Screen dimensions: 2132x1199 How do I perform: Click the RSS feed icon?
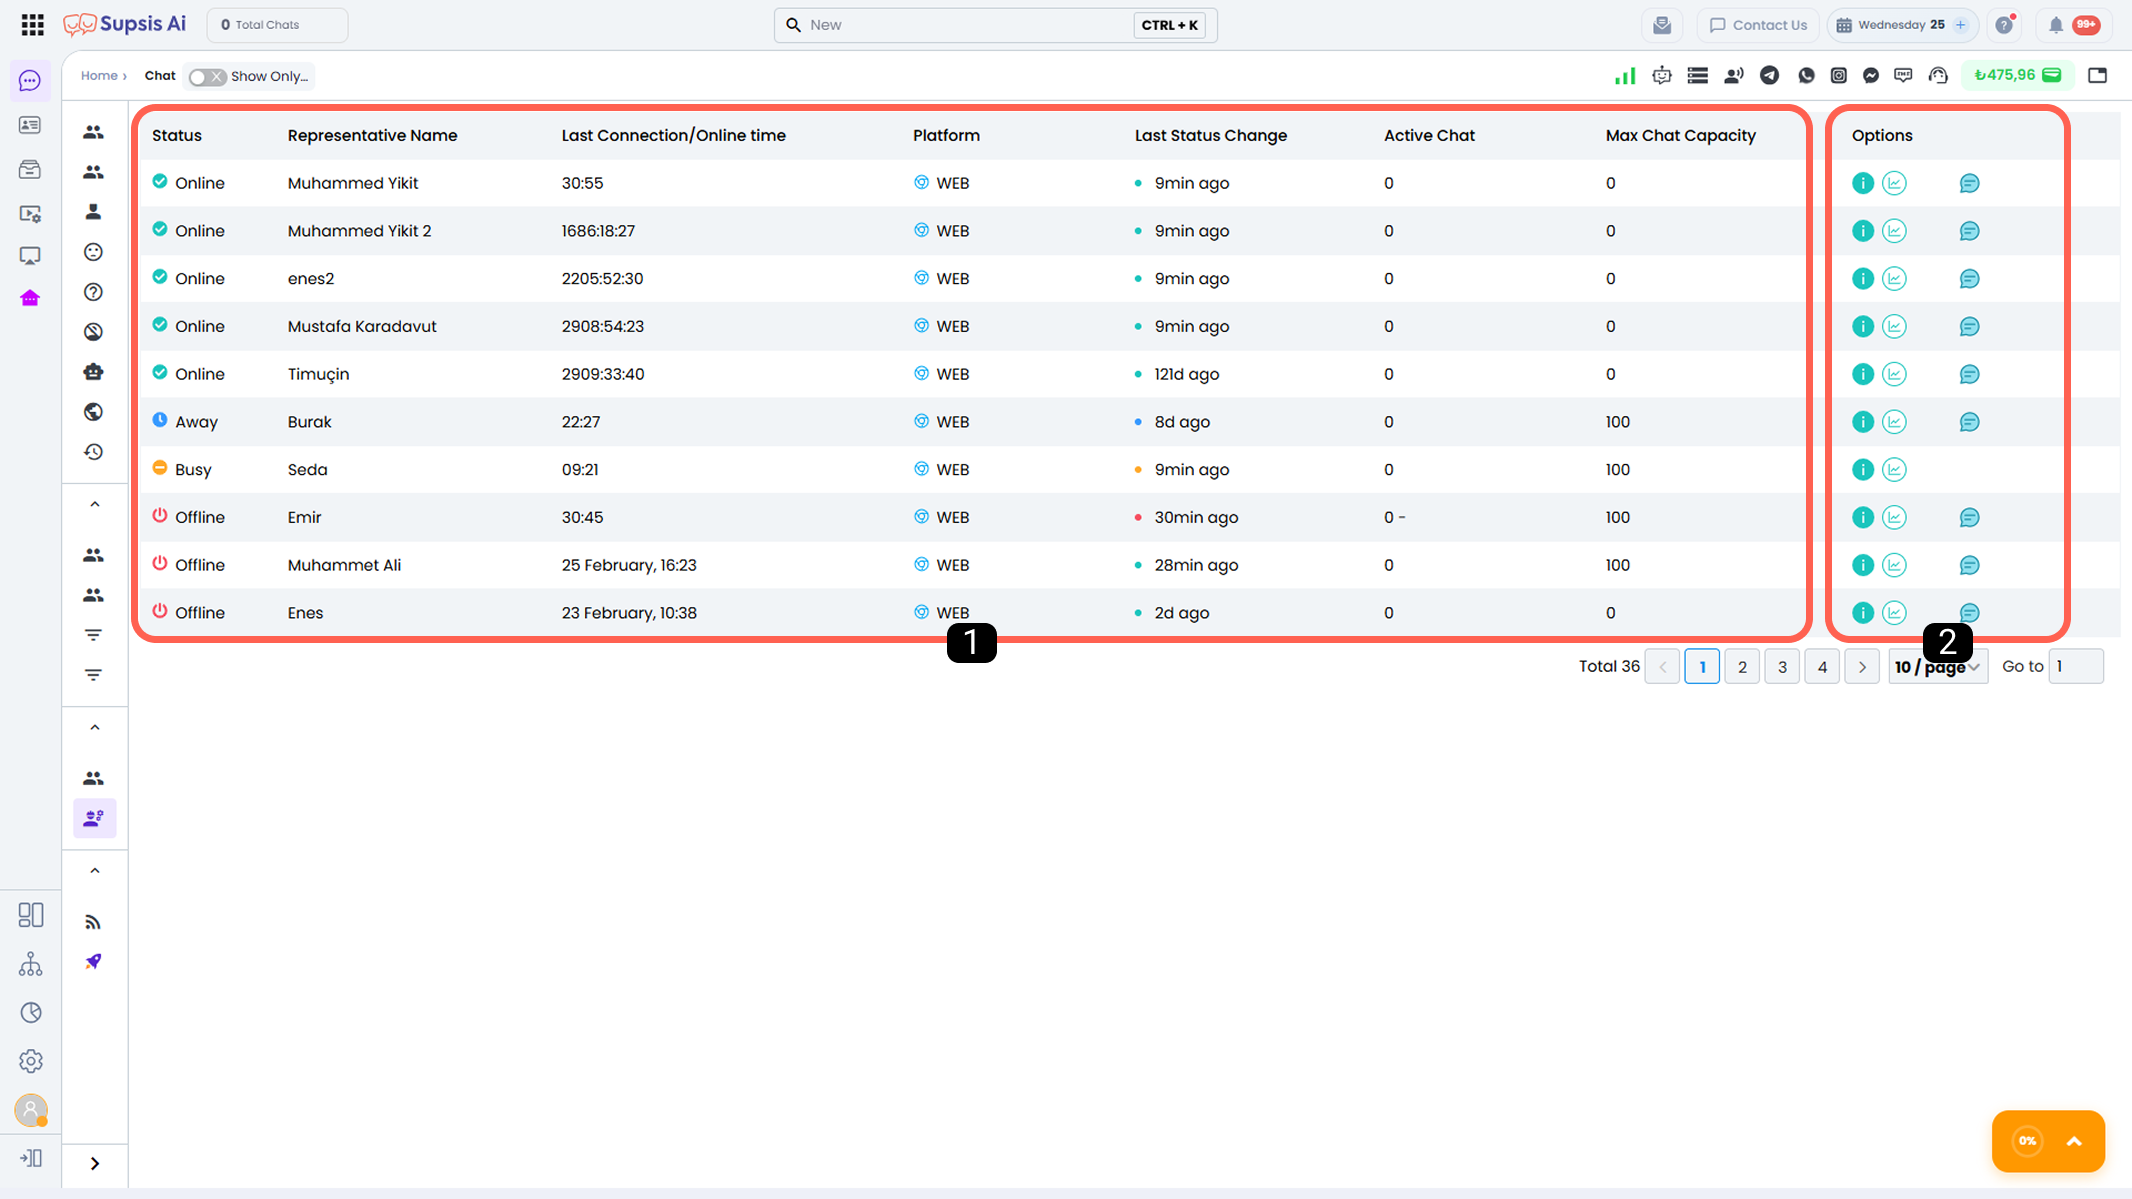click(x=93, y=922)
